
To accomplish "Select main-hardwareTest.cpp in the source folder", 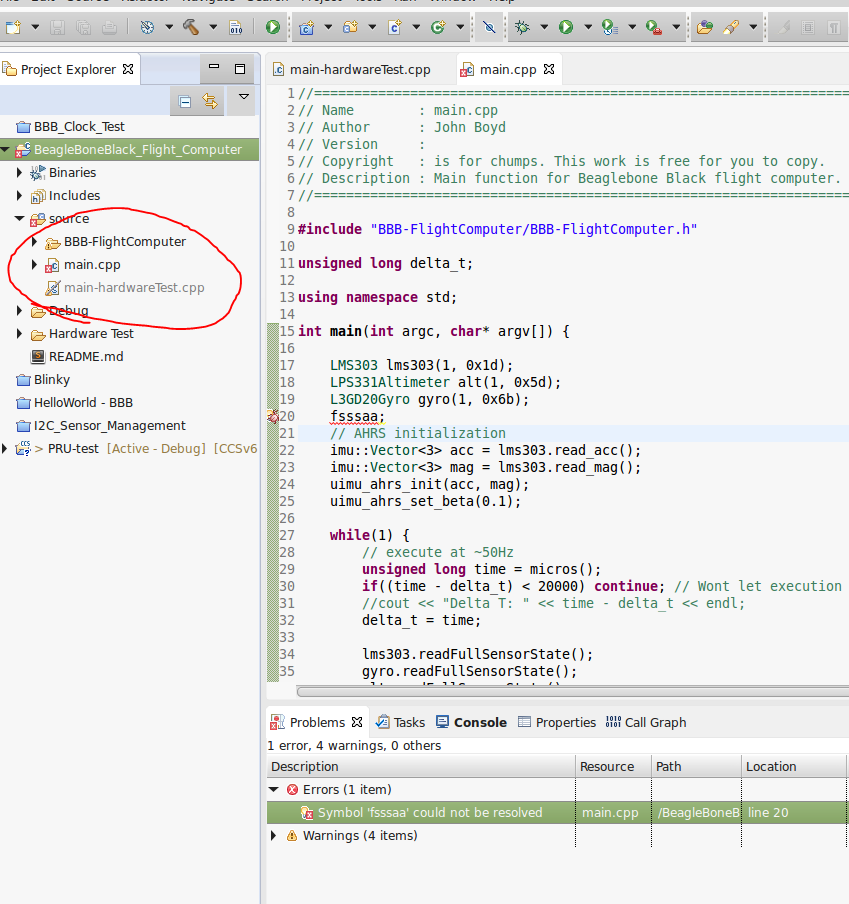I will coord(134,288).
